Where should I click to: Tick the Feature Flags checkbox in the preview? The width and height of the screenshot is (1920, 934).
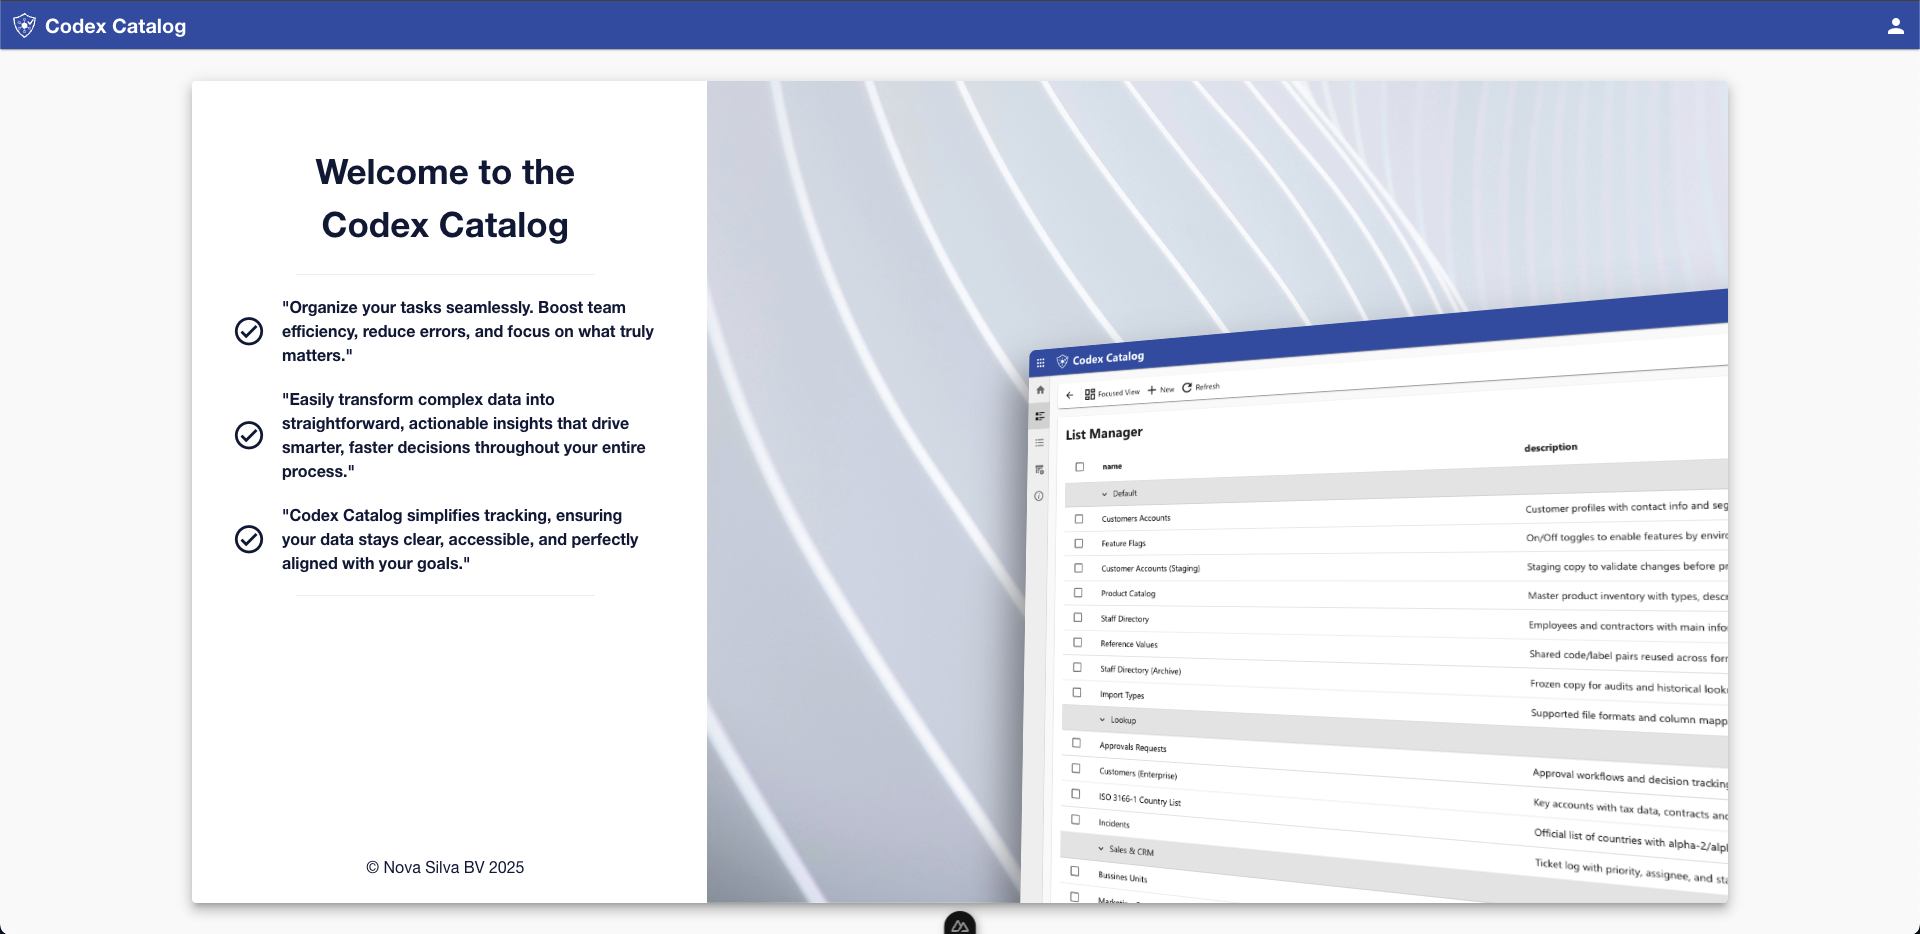point(1079,543)
